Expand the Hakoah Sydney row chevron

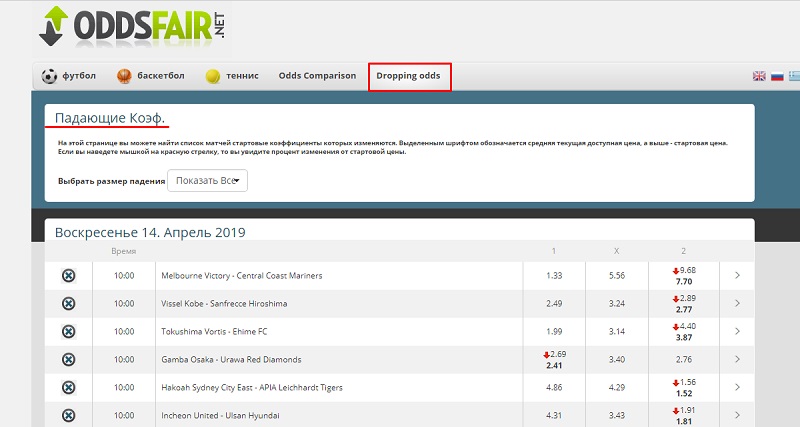point(737,388)
